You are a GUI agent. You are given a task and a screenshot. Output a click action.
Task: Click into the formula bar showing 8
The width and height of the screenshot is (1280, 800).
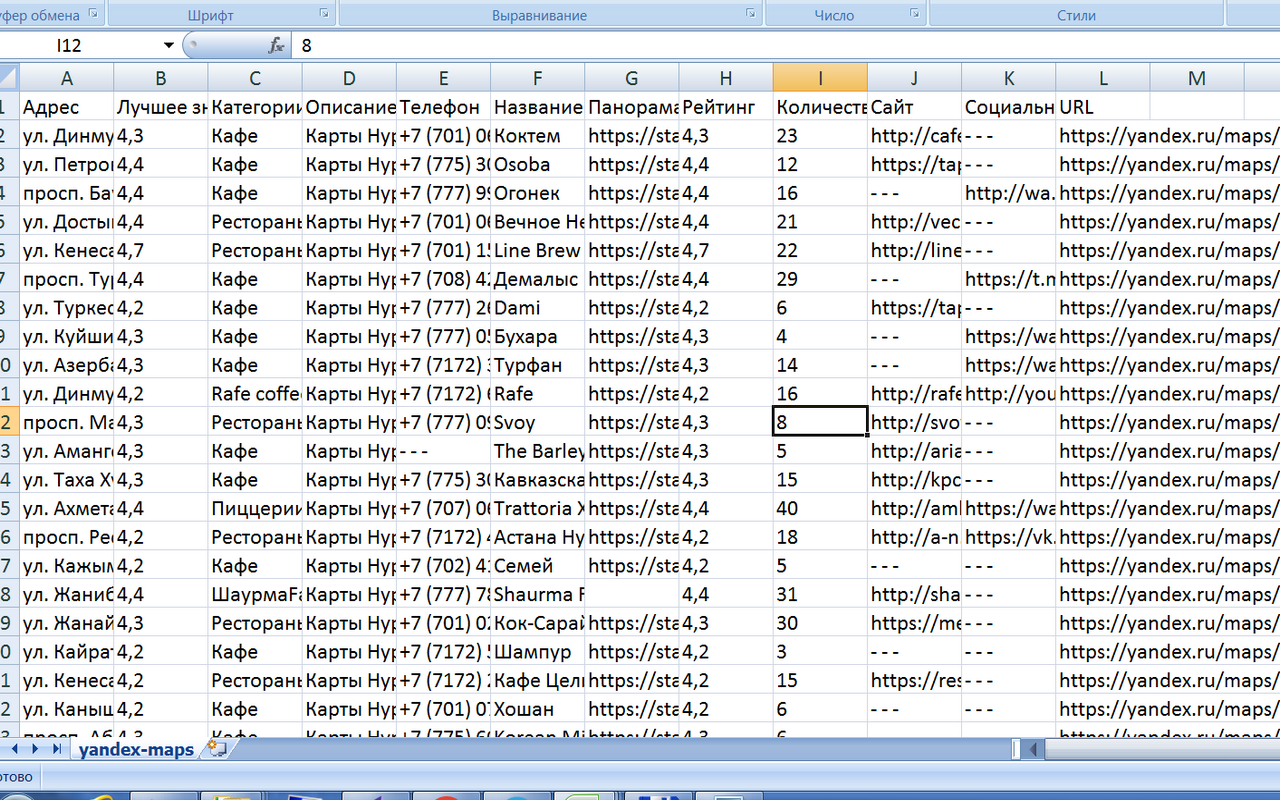coord(785,46)
